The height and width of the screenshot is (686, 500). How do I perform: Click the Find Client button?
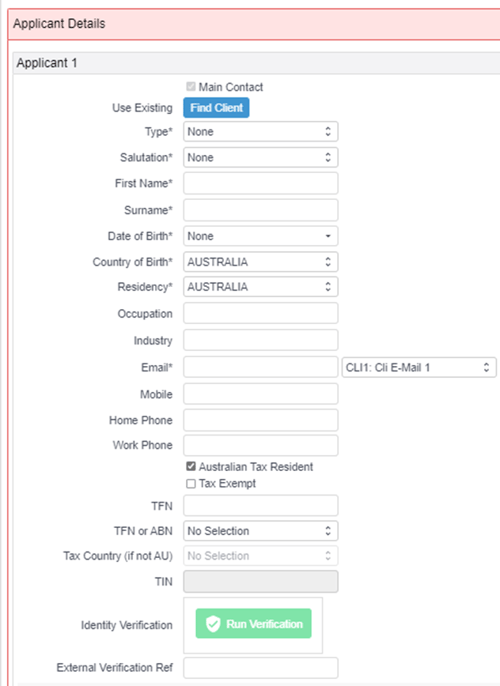216,108
